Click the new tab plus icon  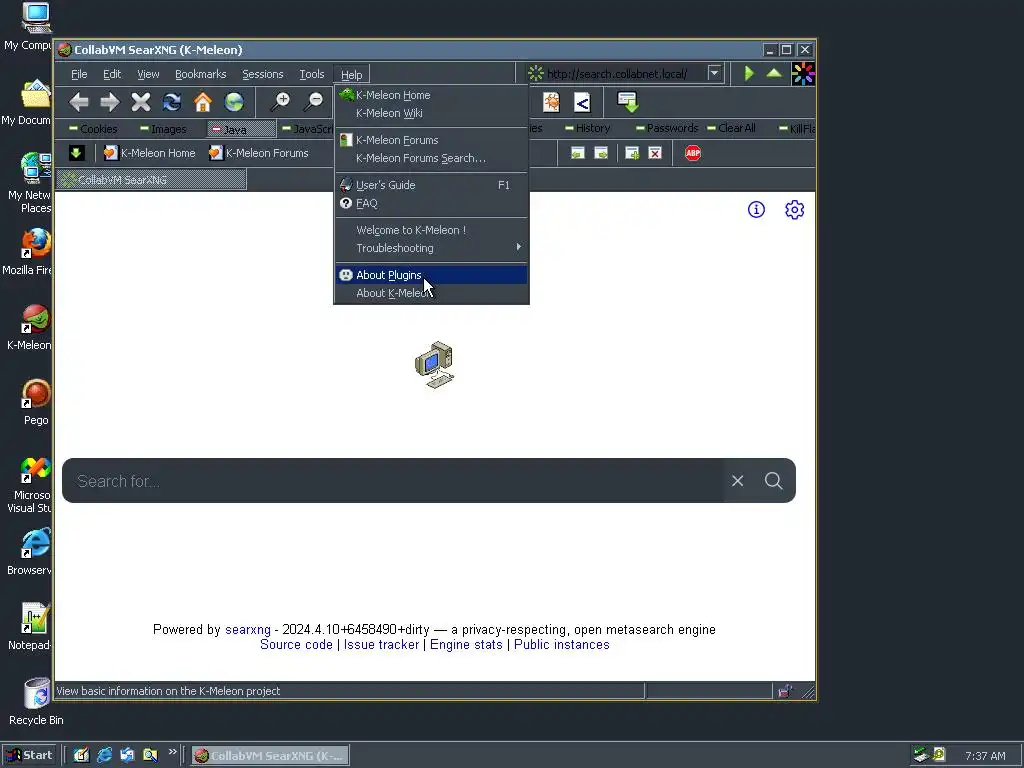[x=632, y=153]
